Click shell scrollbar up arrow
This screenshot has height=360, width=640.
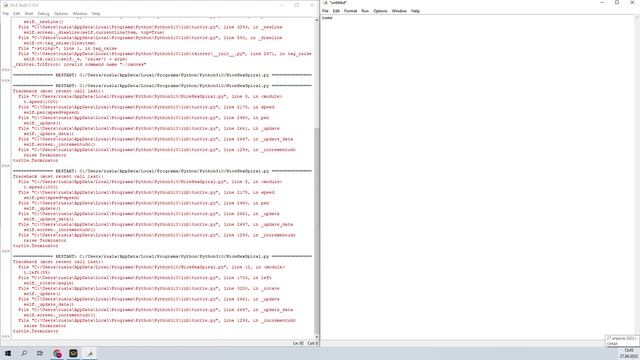pyautogui.click(x=316, y=20)
